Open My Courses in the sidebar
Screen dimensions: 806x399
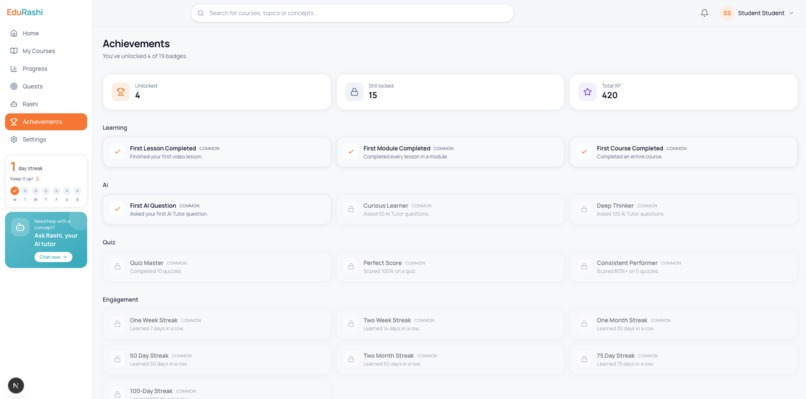(x=46, y=51)
